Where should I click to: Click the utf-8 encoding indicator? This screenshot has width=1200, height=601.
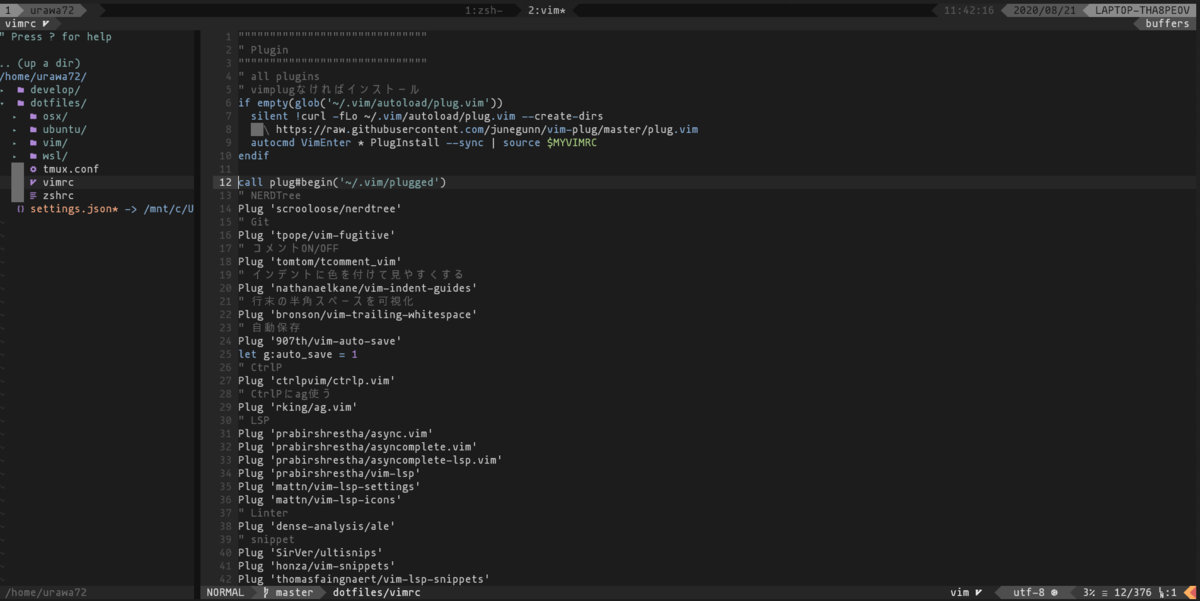[1029, 593]
